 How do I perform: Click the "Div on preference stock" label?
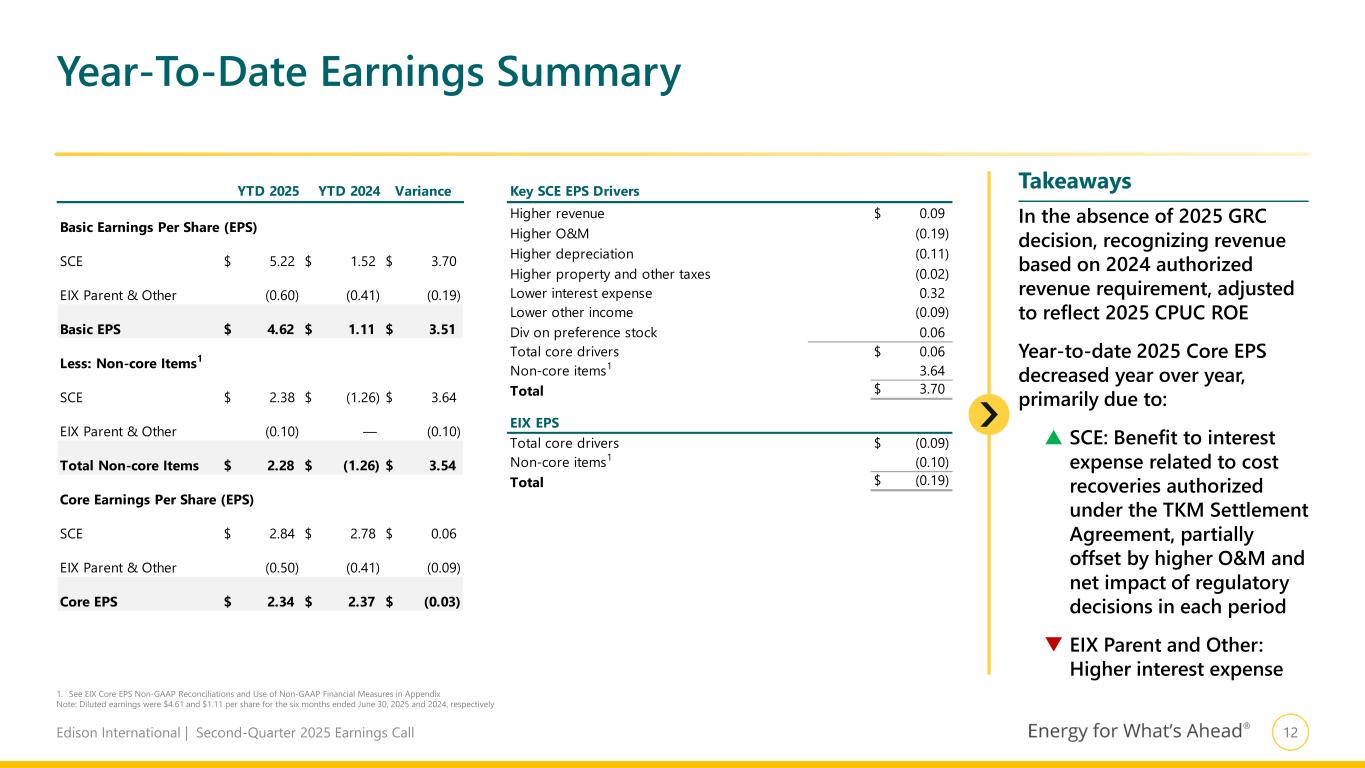tap(584, 333)
